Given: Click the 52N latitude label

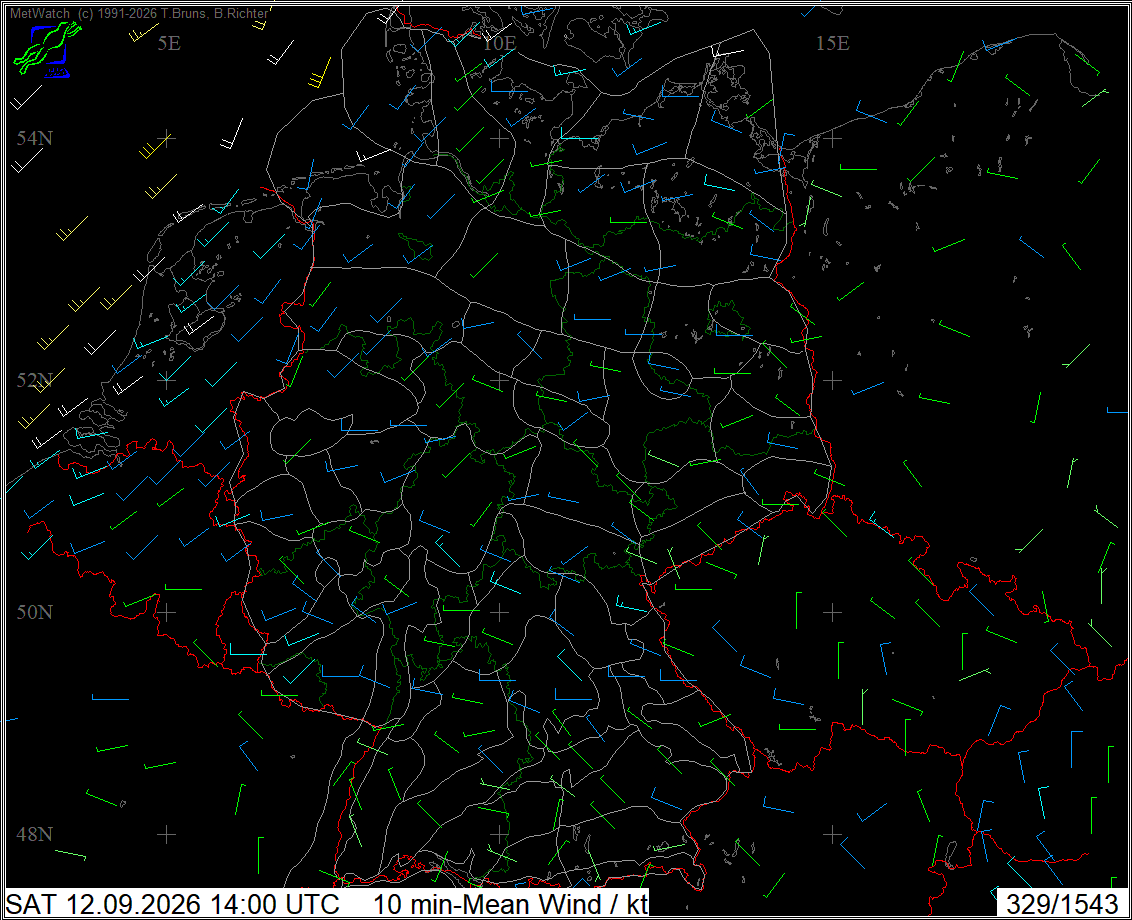Looking at the screenshot, I should (x=35, y=380).
